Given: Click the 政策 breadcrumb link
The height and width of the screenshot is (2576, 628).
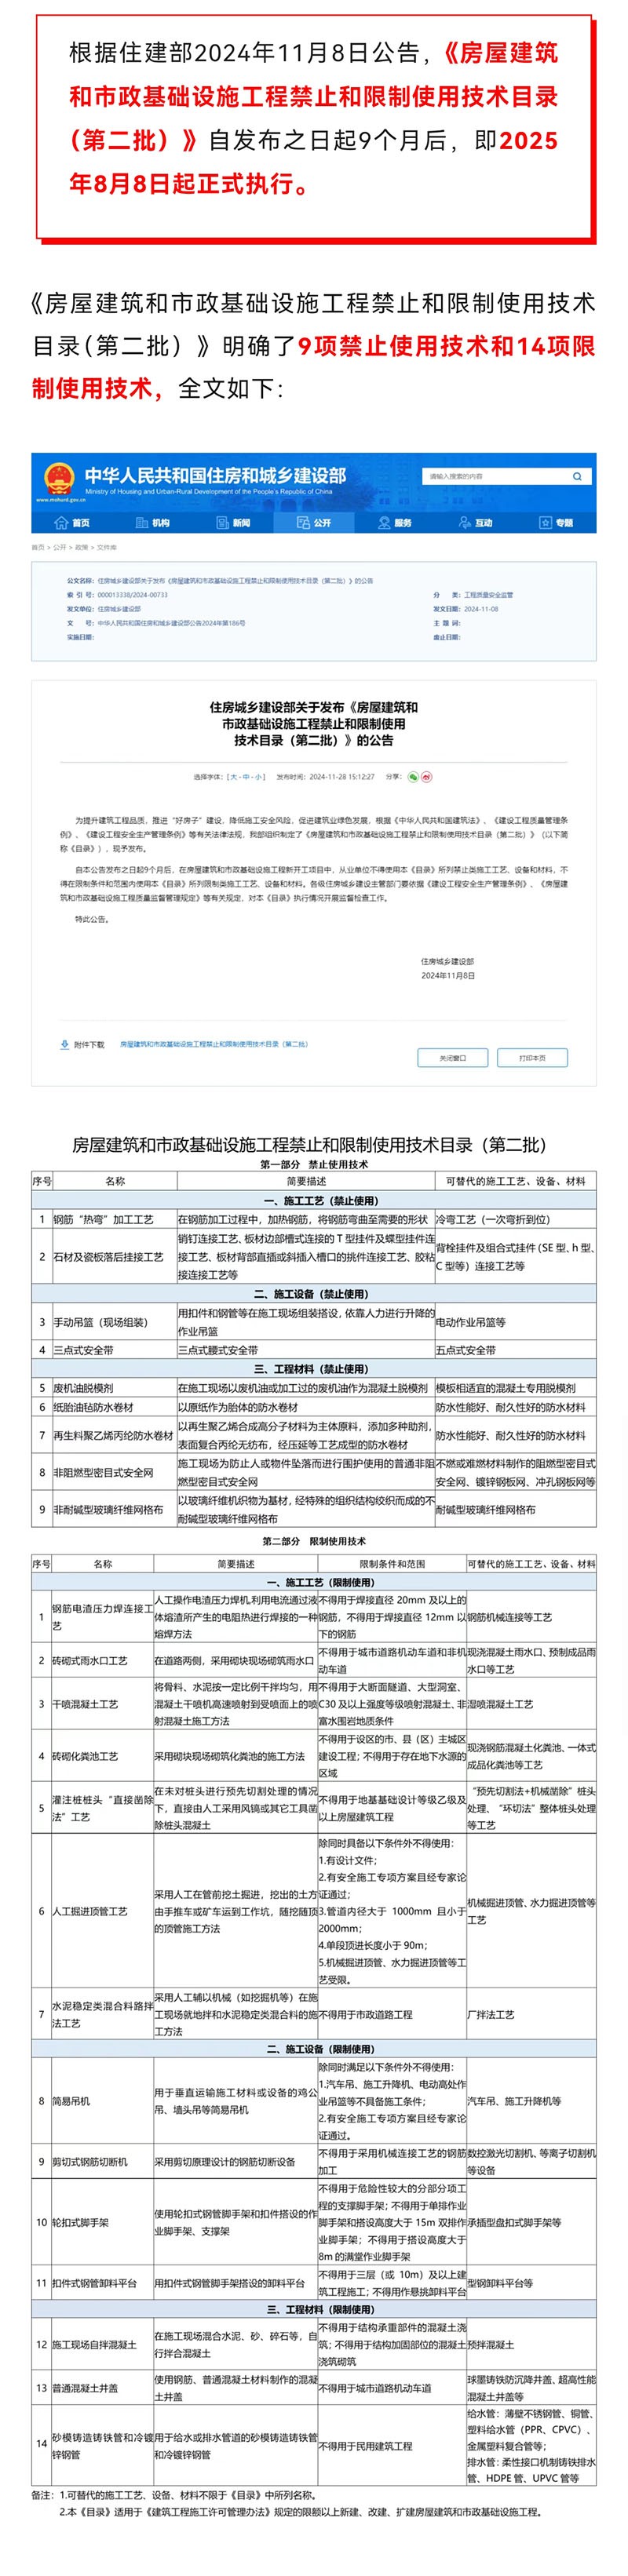Looking at the screenshot, I should [82, 547].
